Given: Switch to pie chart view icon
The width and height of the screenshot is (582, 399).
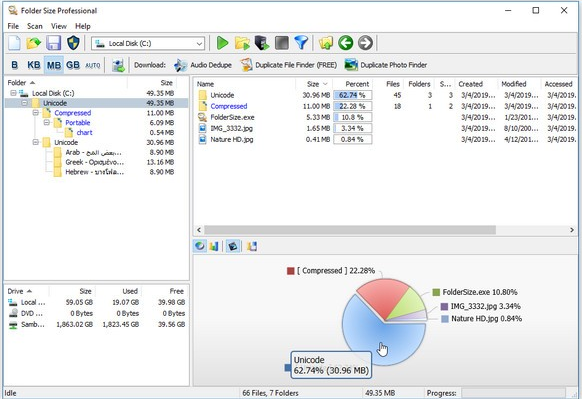Looking at the screenshot, I should (200, 246).
